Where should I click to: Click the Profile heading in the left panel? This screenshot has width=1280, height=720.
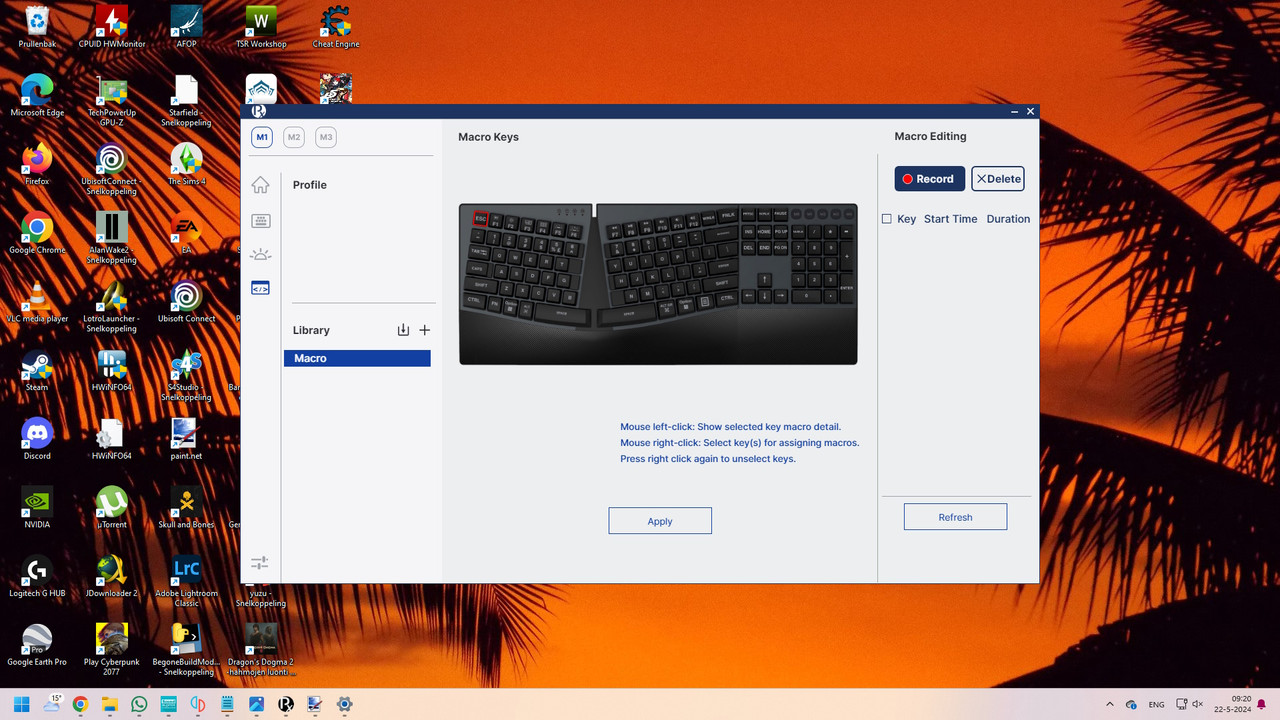pos(310,185)
